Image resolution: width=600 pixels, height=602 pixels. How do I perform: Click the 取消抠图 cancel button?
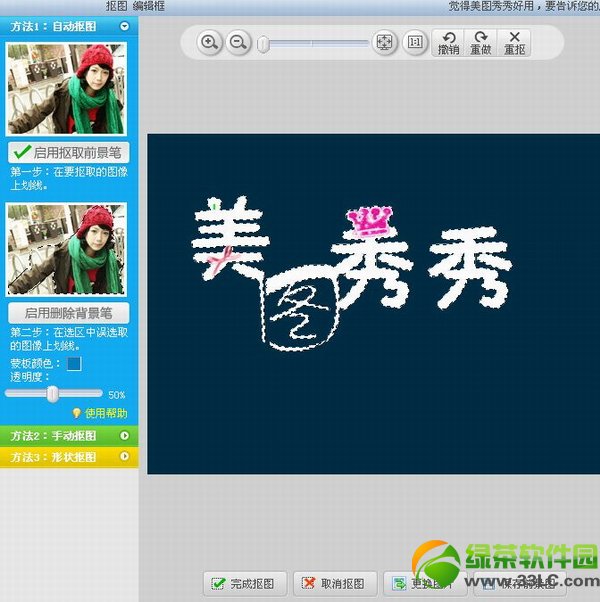pos(335,584)
